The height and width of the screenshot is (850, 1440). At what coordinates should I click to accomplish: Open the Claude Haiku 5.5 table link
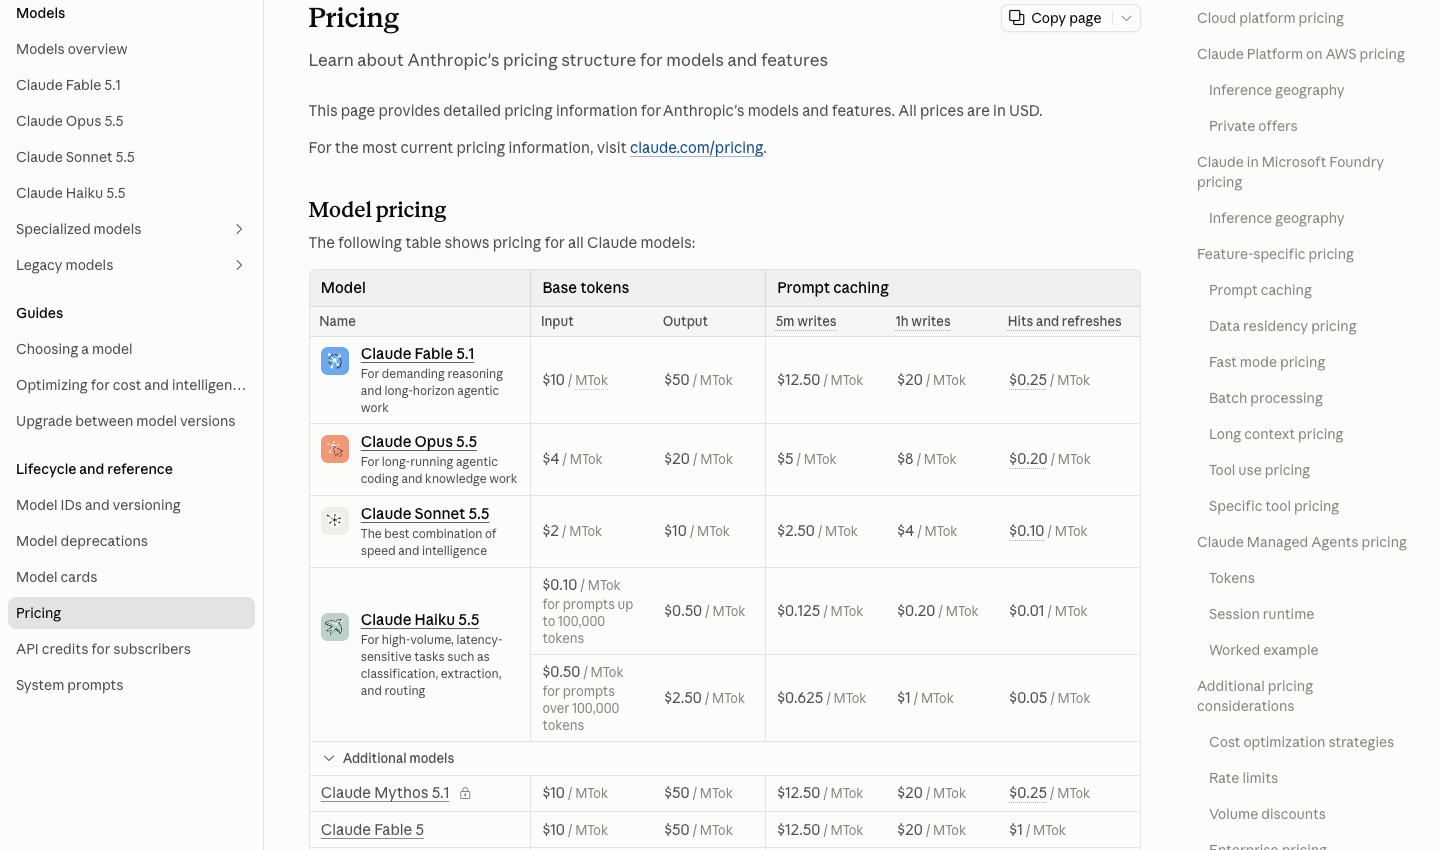(x=420, y=620)
